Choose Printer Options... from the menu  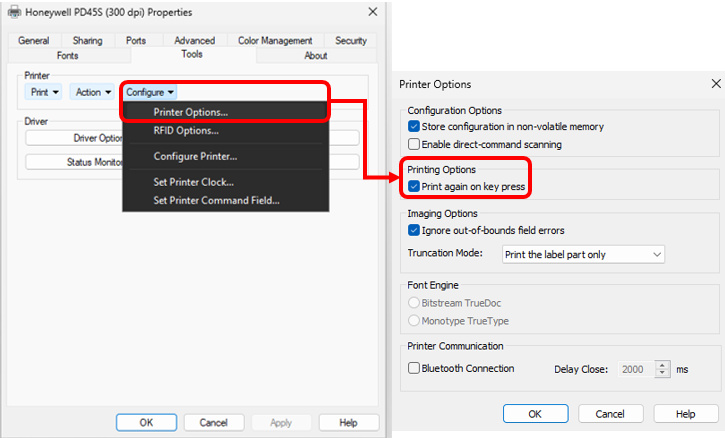pos(226,112)
